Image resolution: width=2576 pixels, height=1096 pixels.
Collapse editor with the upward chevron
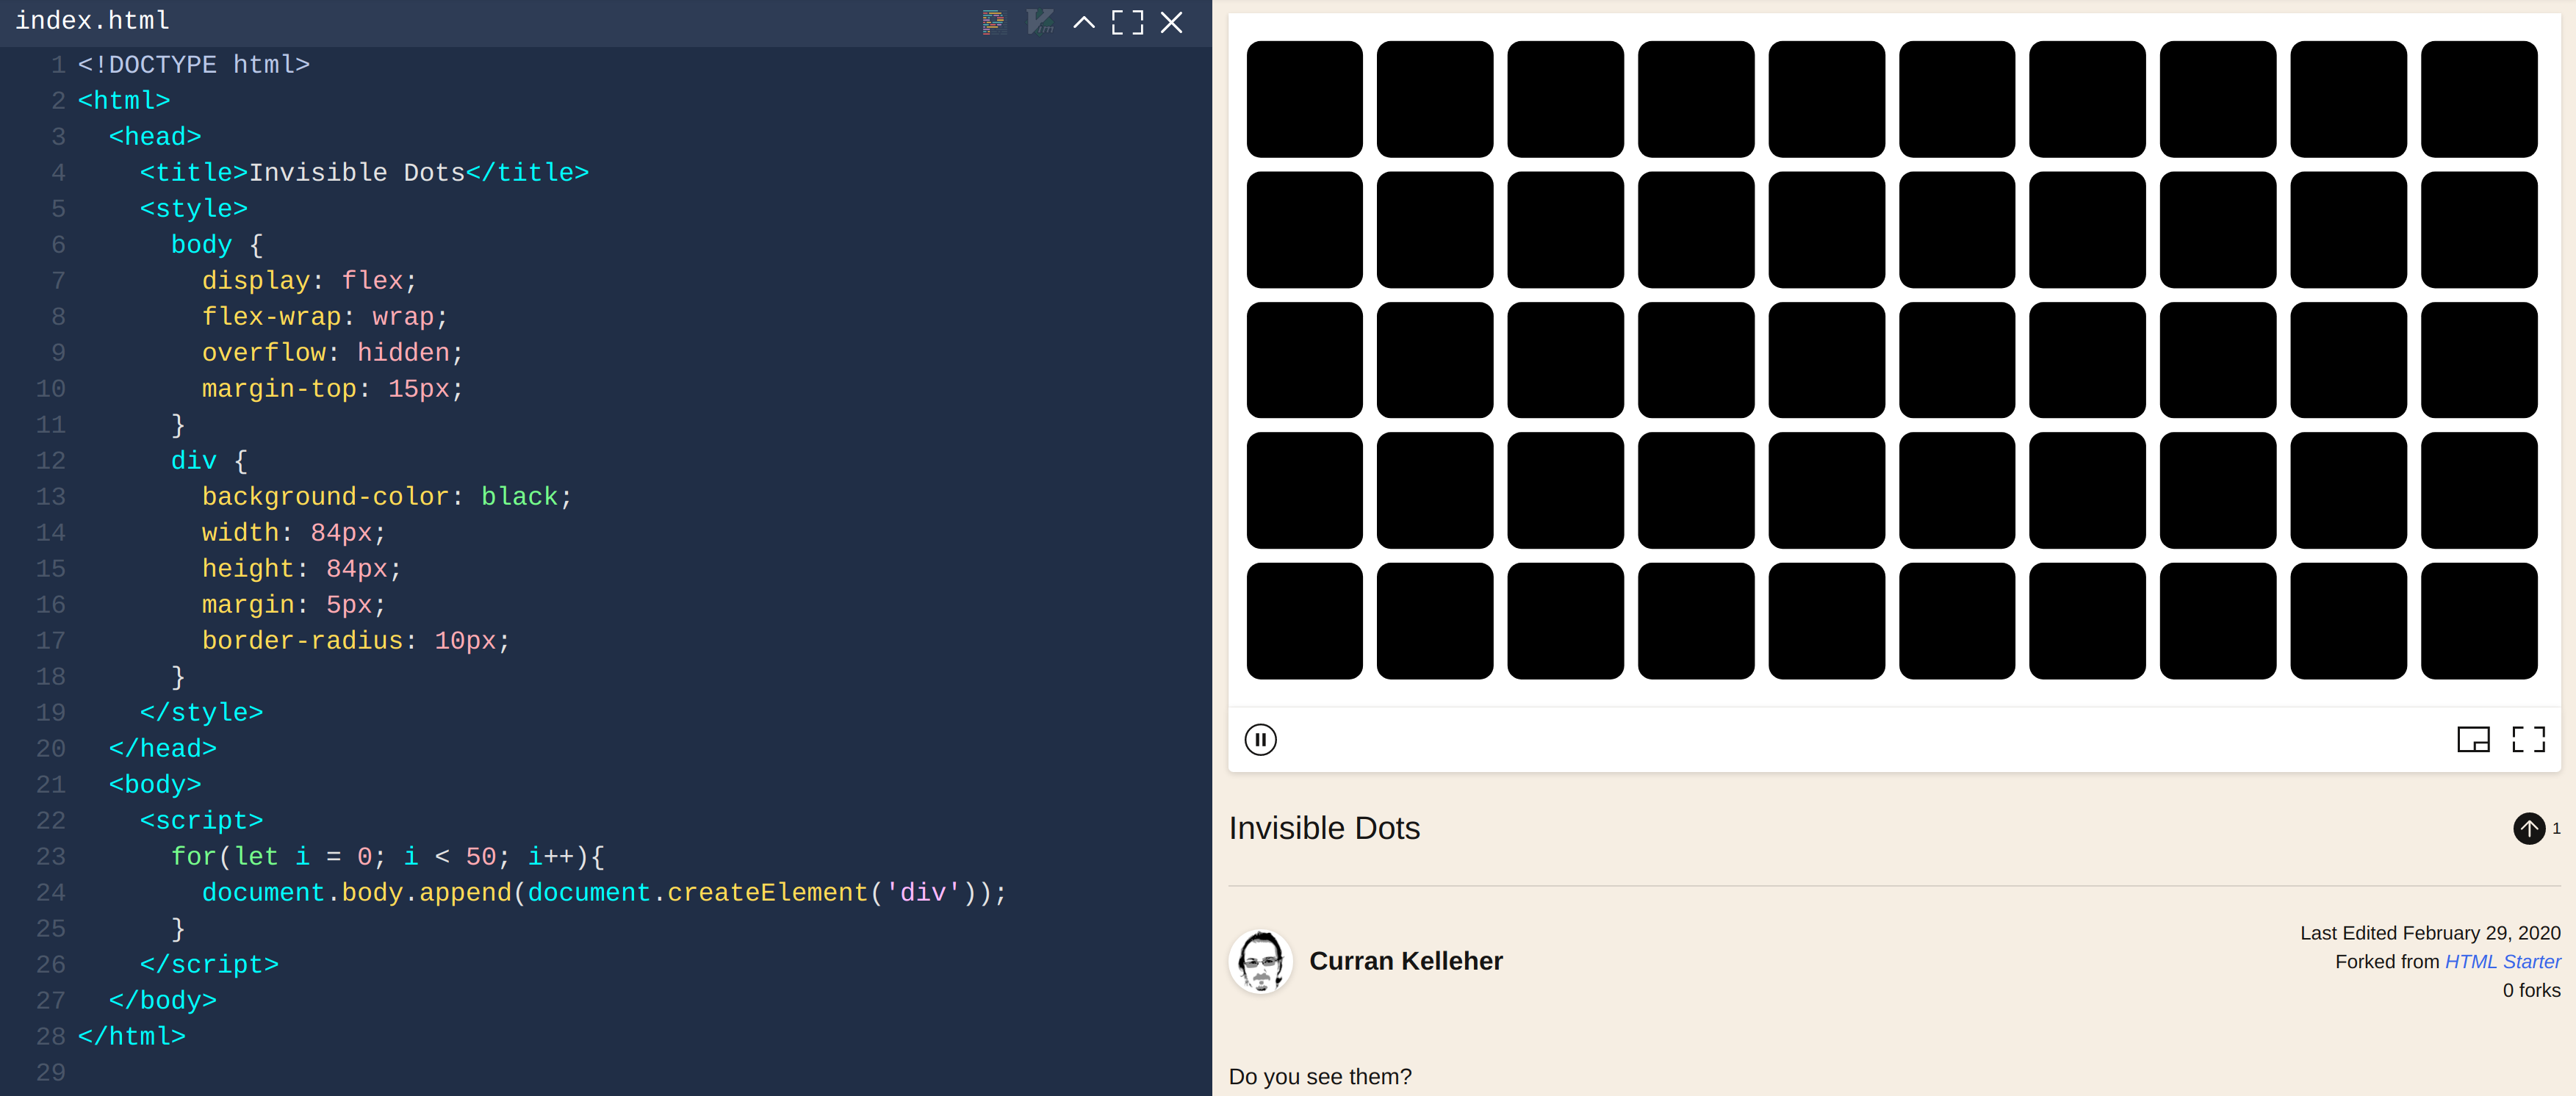pyautogui.click(x=1084, y=22)
